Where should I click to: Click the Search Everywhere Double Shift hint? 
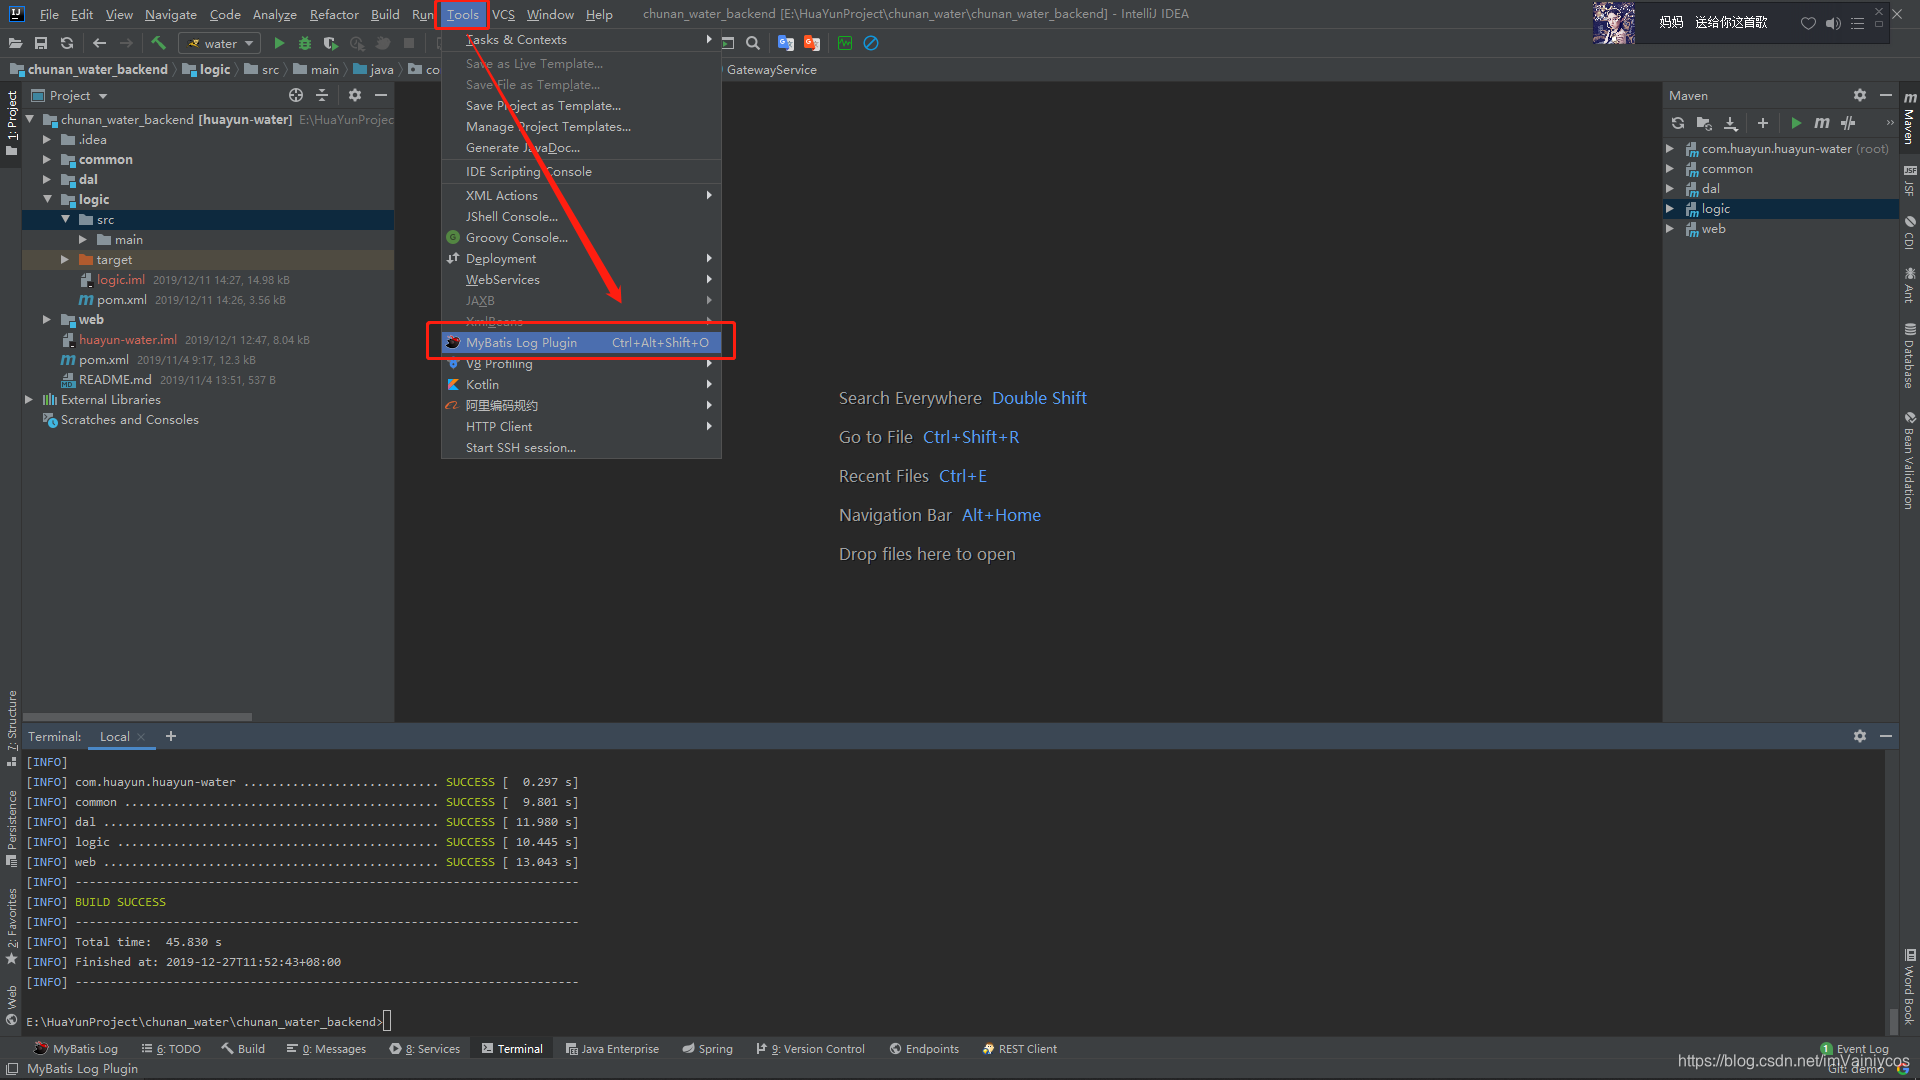[x=964, y=397]
